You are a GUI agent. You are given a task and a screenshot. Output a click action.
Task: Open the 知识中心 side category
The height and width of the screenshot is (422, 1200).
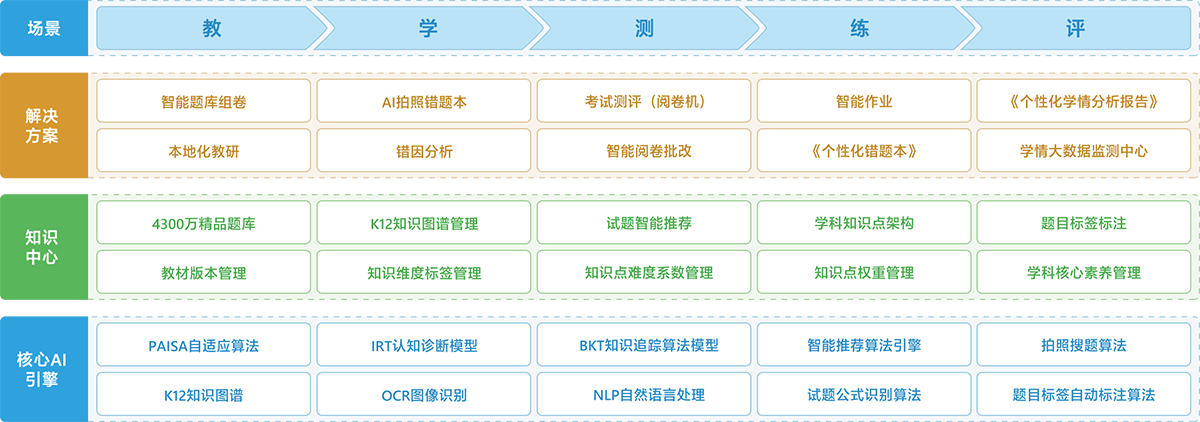point(42,247)
